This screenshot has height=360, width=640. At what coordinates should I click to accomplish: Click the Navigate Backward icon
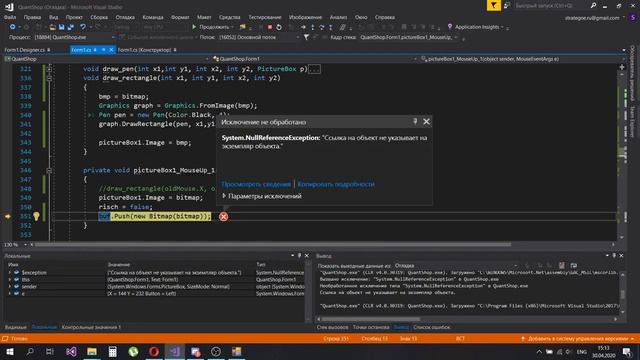(12, 27)
